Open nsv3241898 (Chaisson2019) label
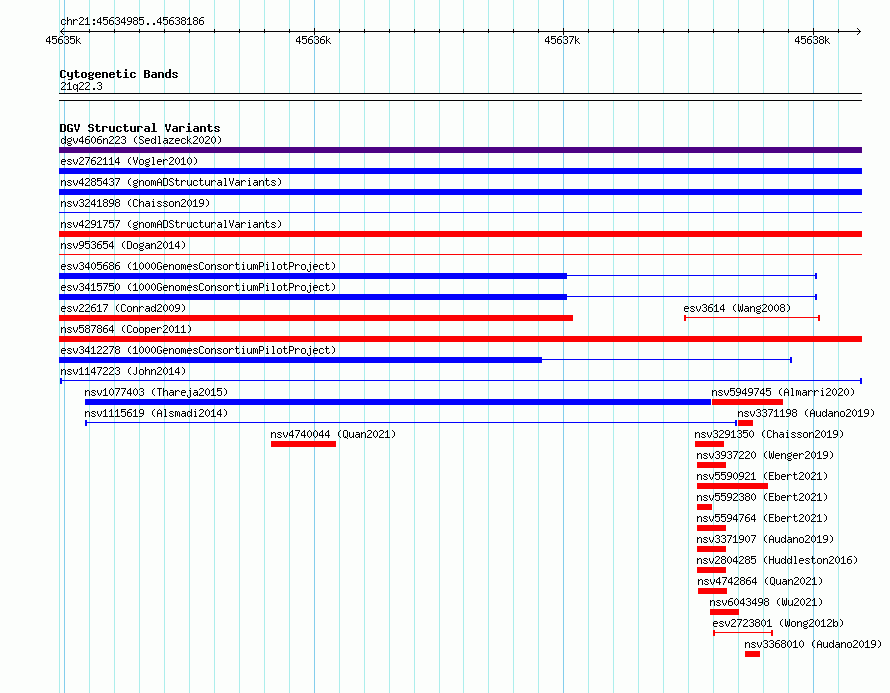890x693 pixels. (135, 203)
